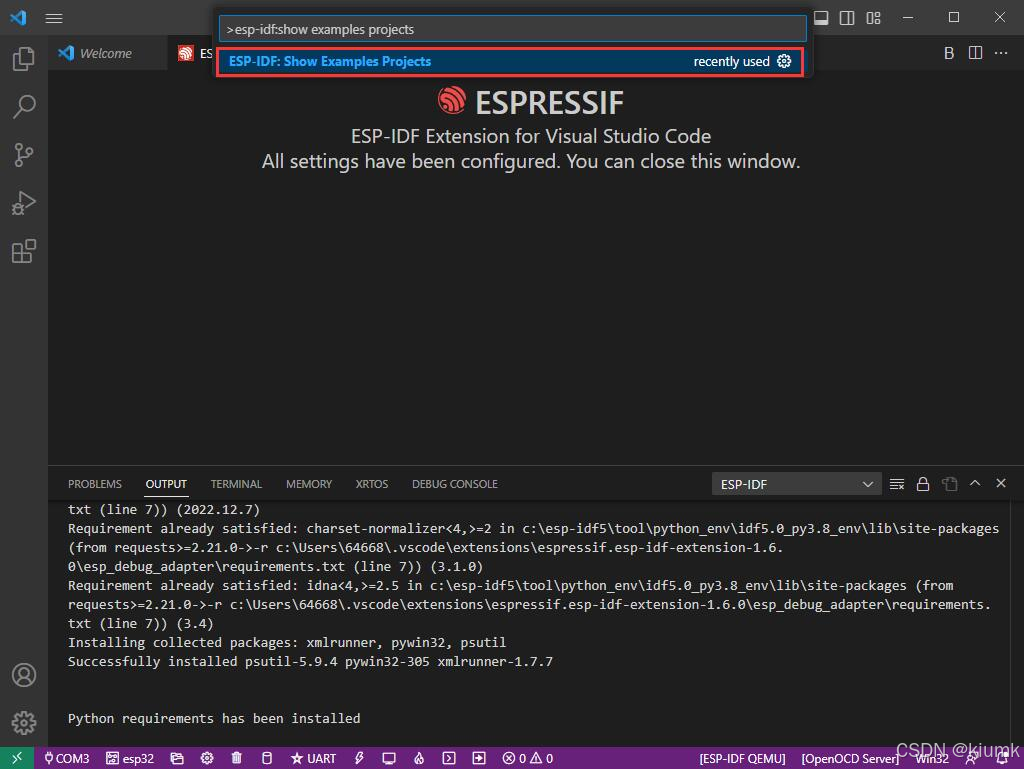Change the esp32 device target
The width and height of the screenshot is (1024, 769).
pyautogui.click(x=130, y=759)
